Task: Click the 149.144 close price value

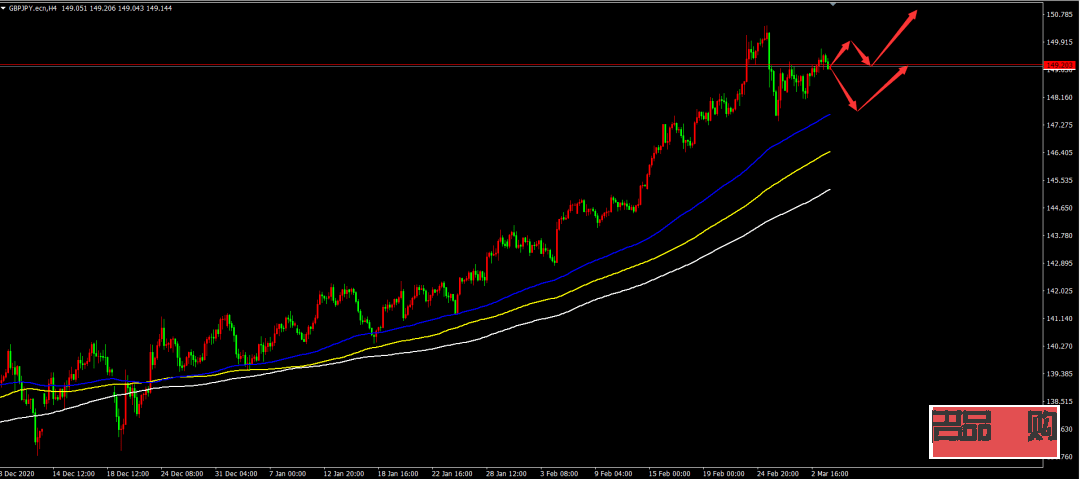Action: 158,7
